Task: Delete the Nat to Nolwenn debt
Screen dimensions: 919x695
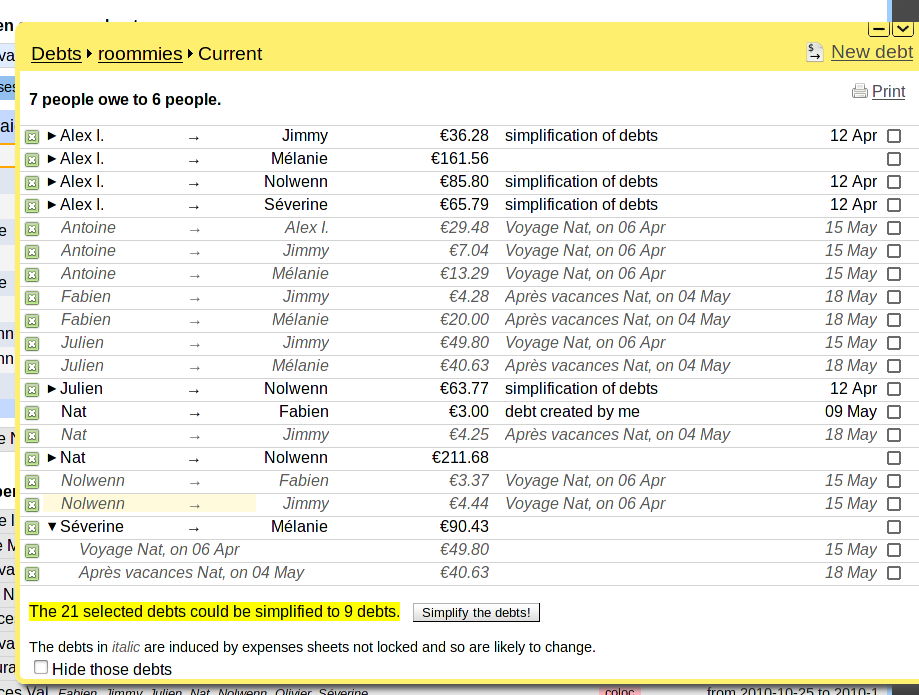Action: [x=32, y=459]
